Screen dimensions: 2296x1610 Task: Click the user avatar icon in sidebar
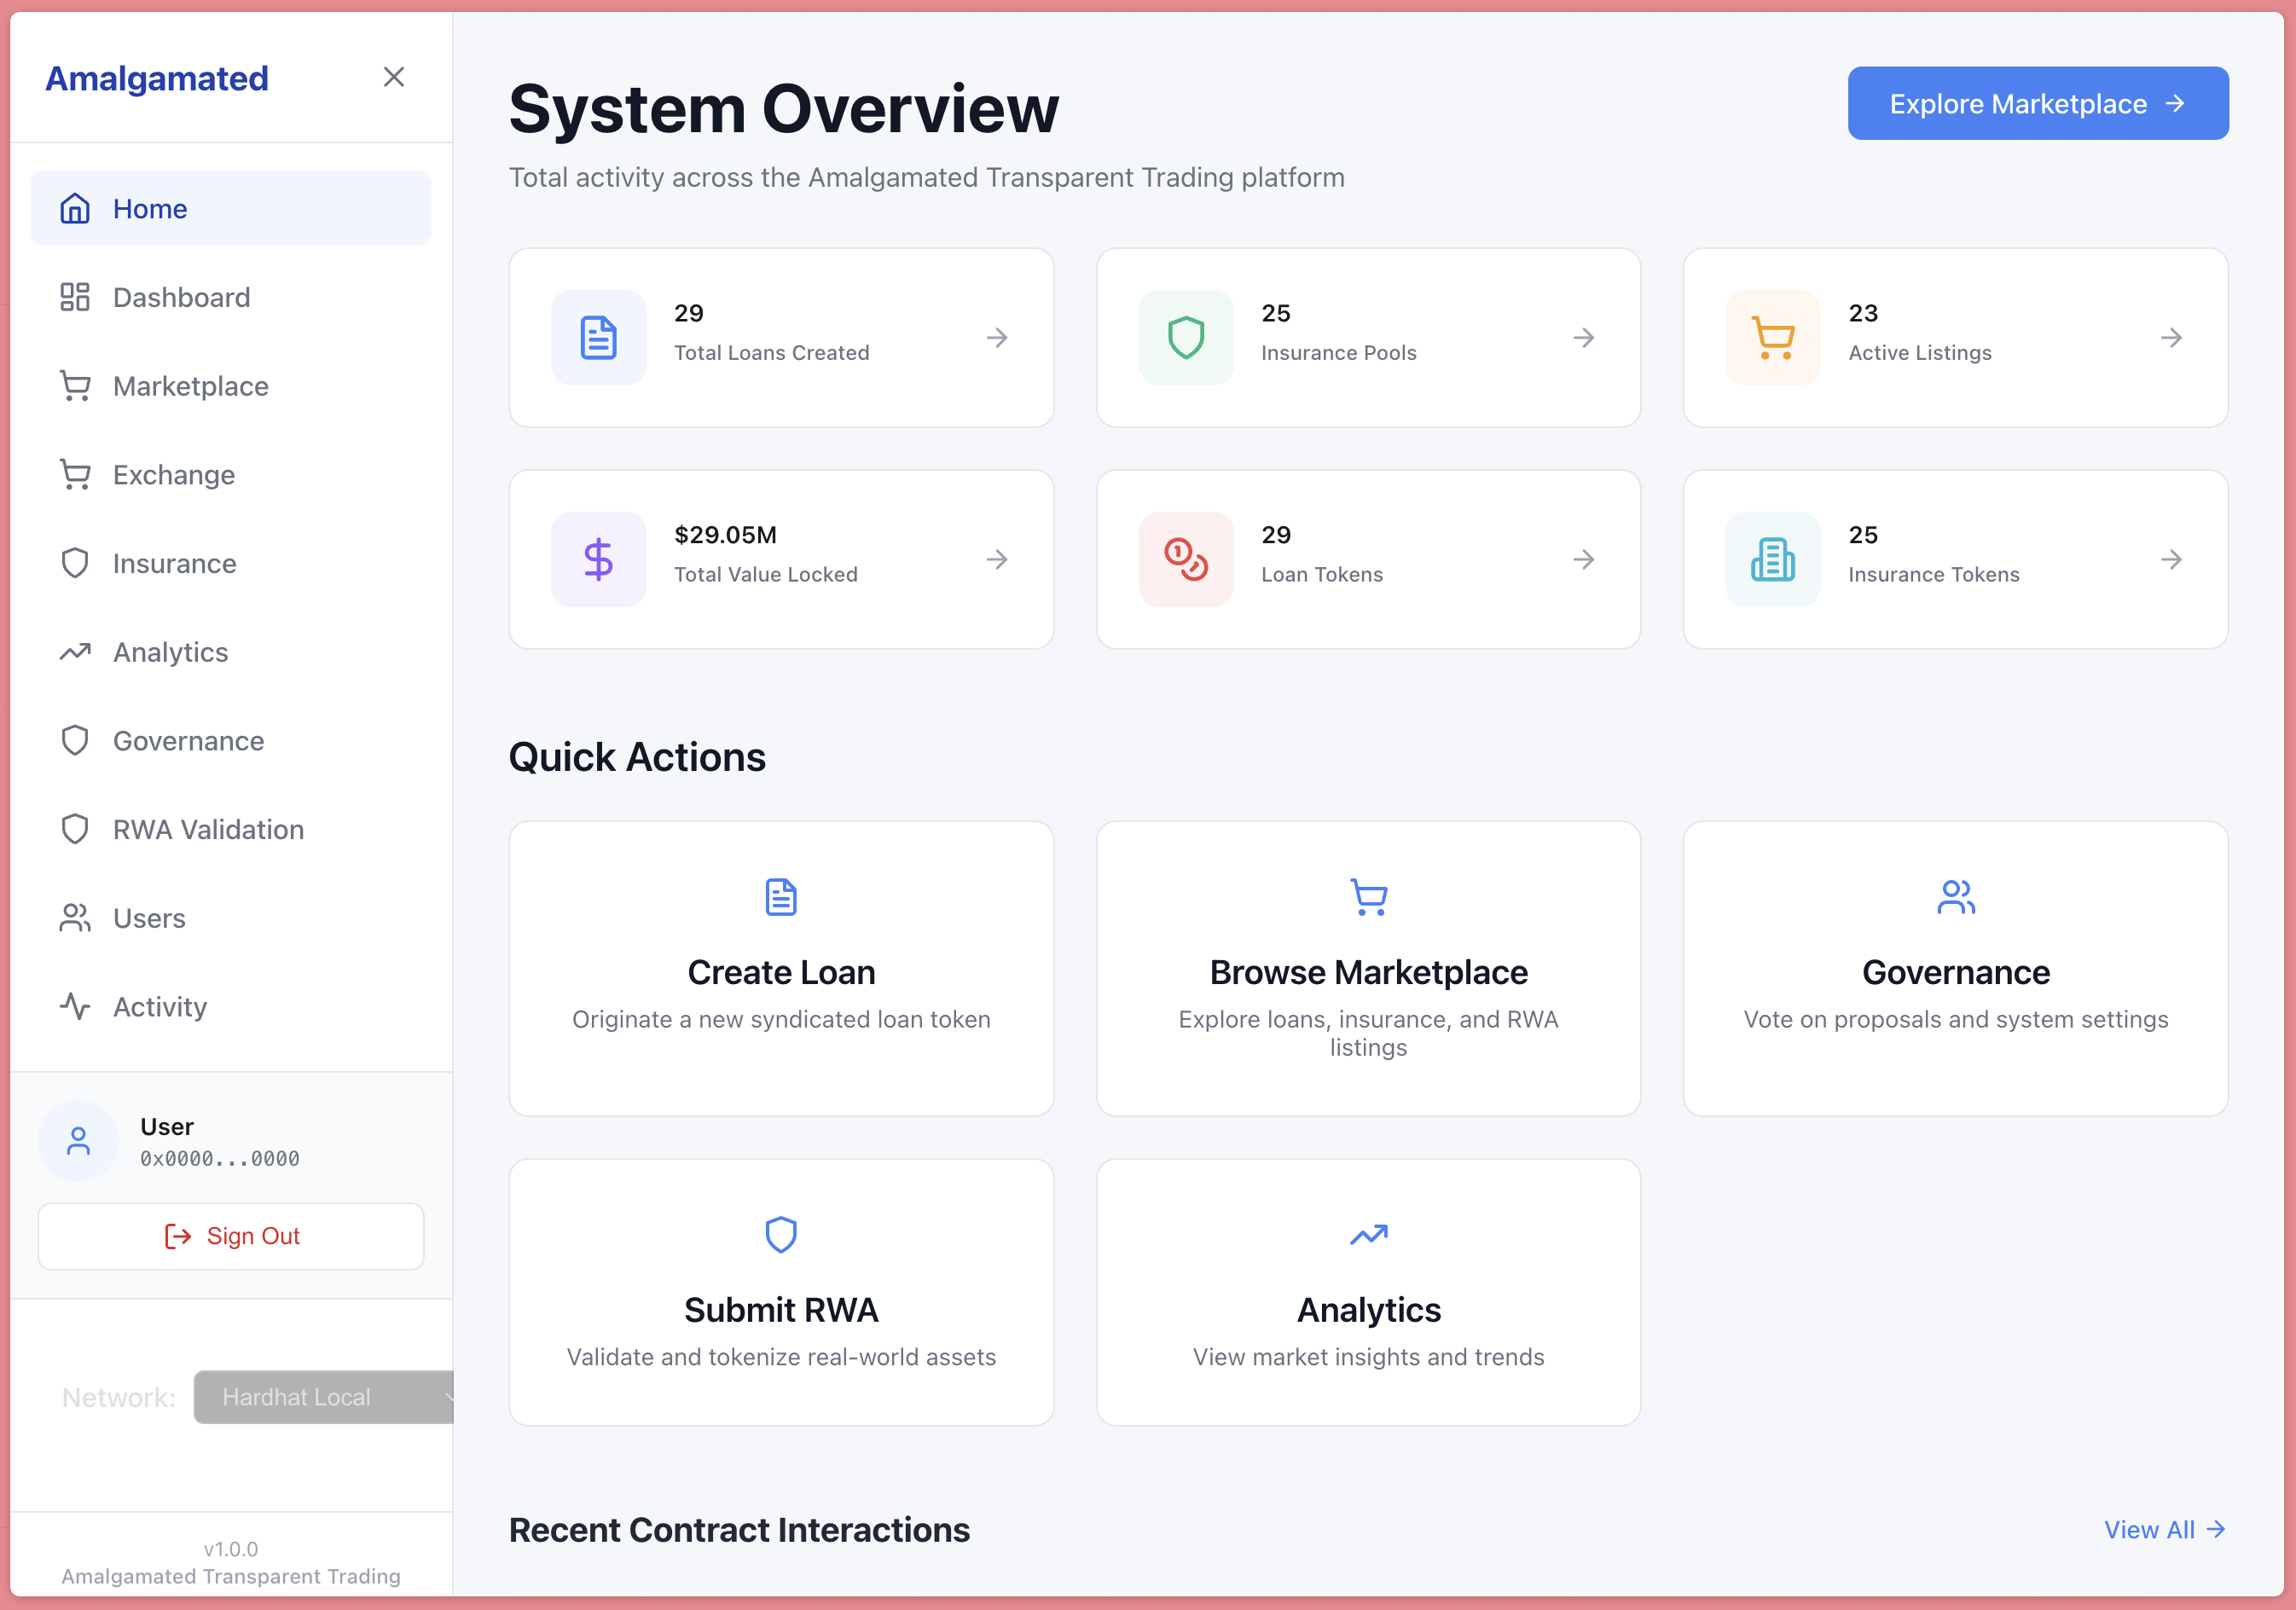click(x=78, y=1141)
